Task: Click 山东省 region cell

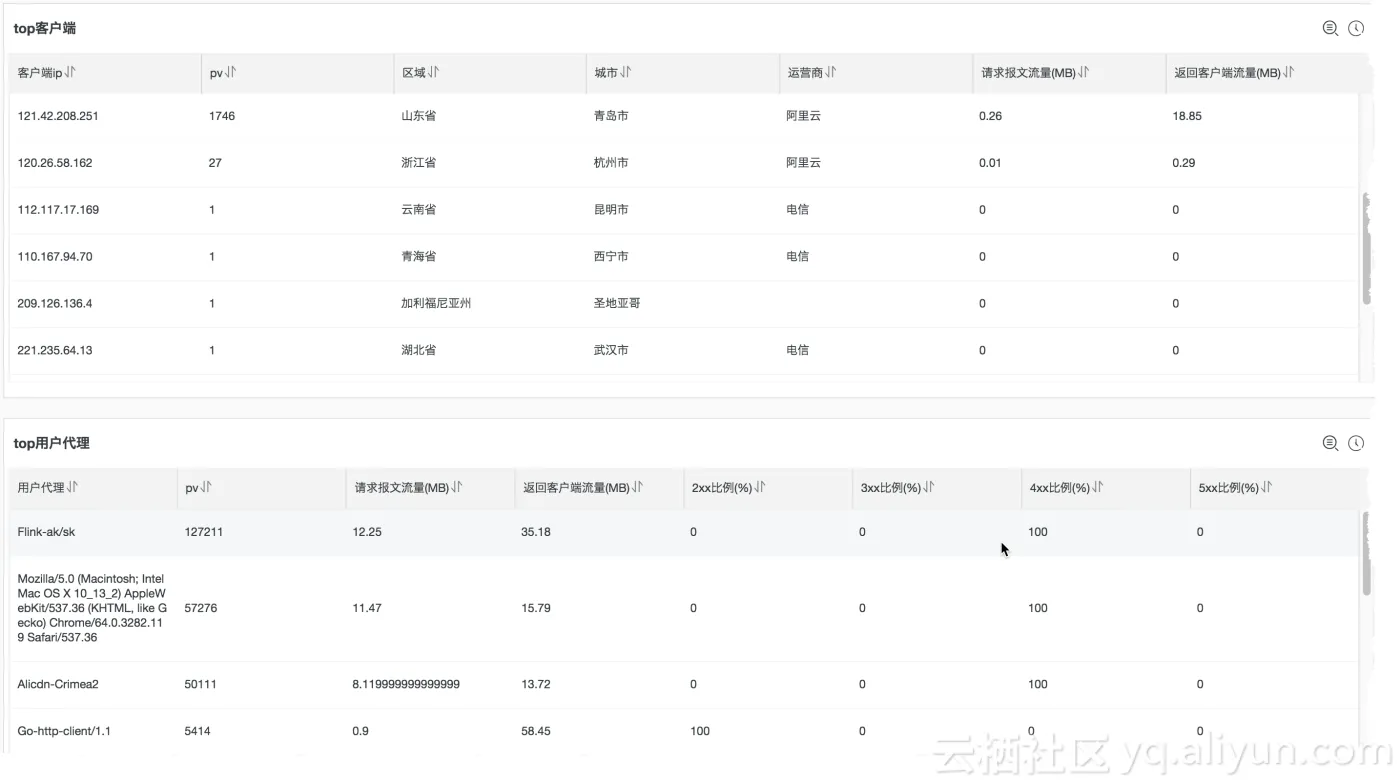Action: [x=418, y=116]
